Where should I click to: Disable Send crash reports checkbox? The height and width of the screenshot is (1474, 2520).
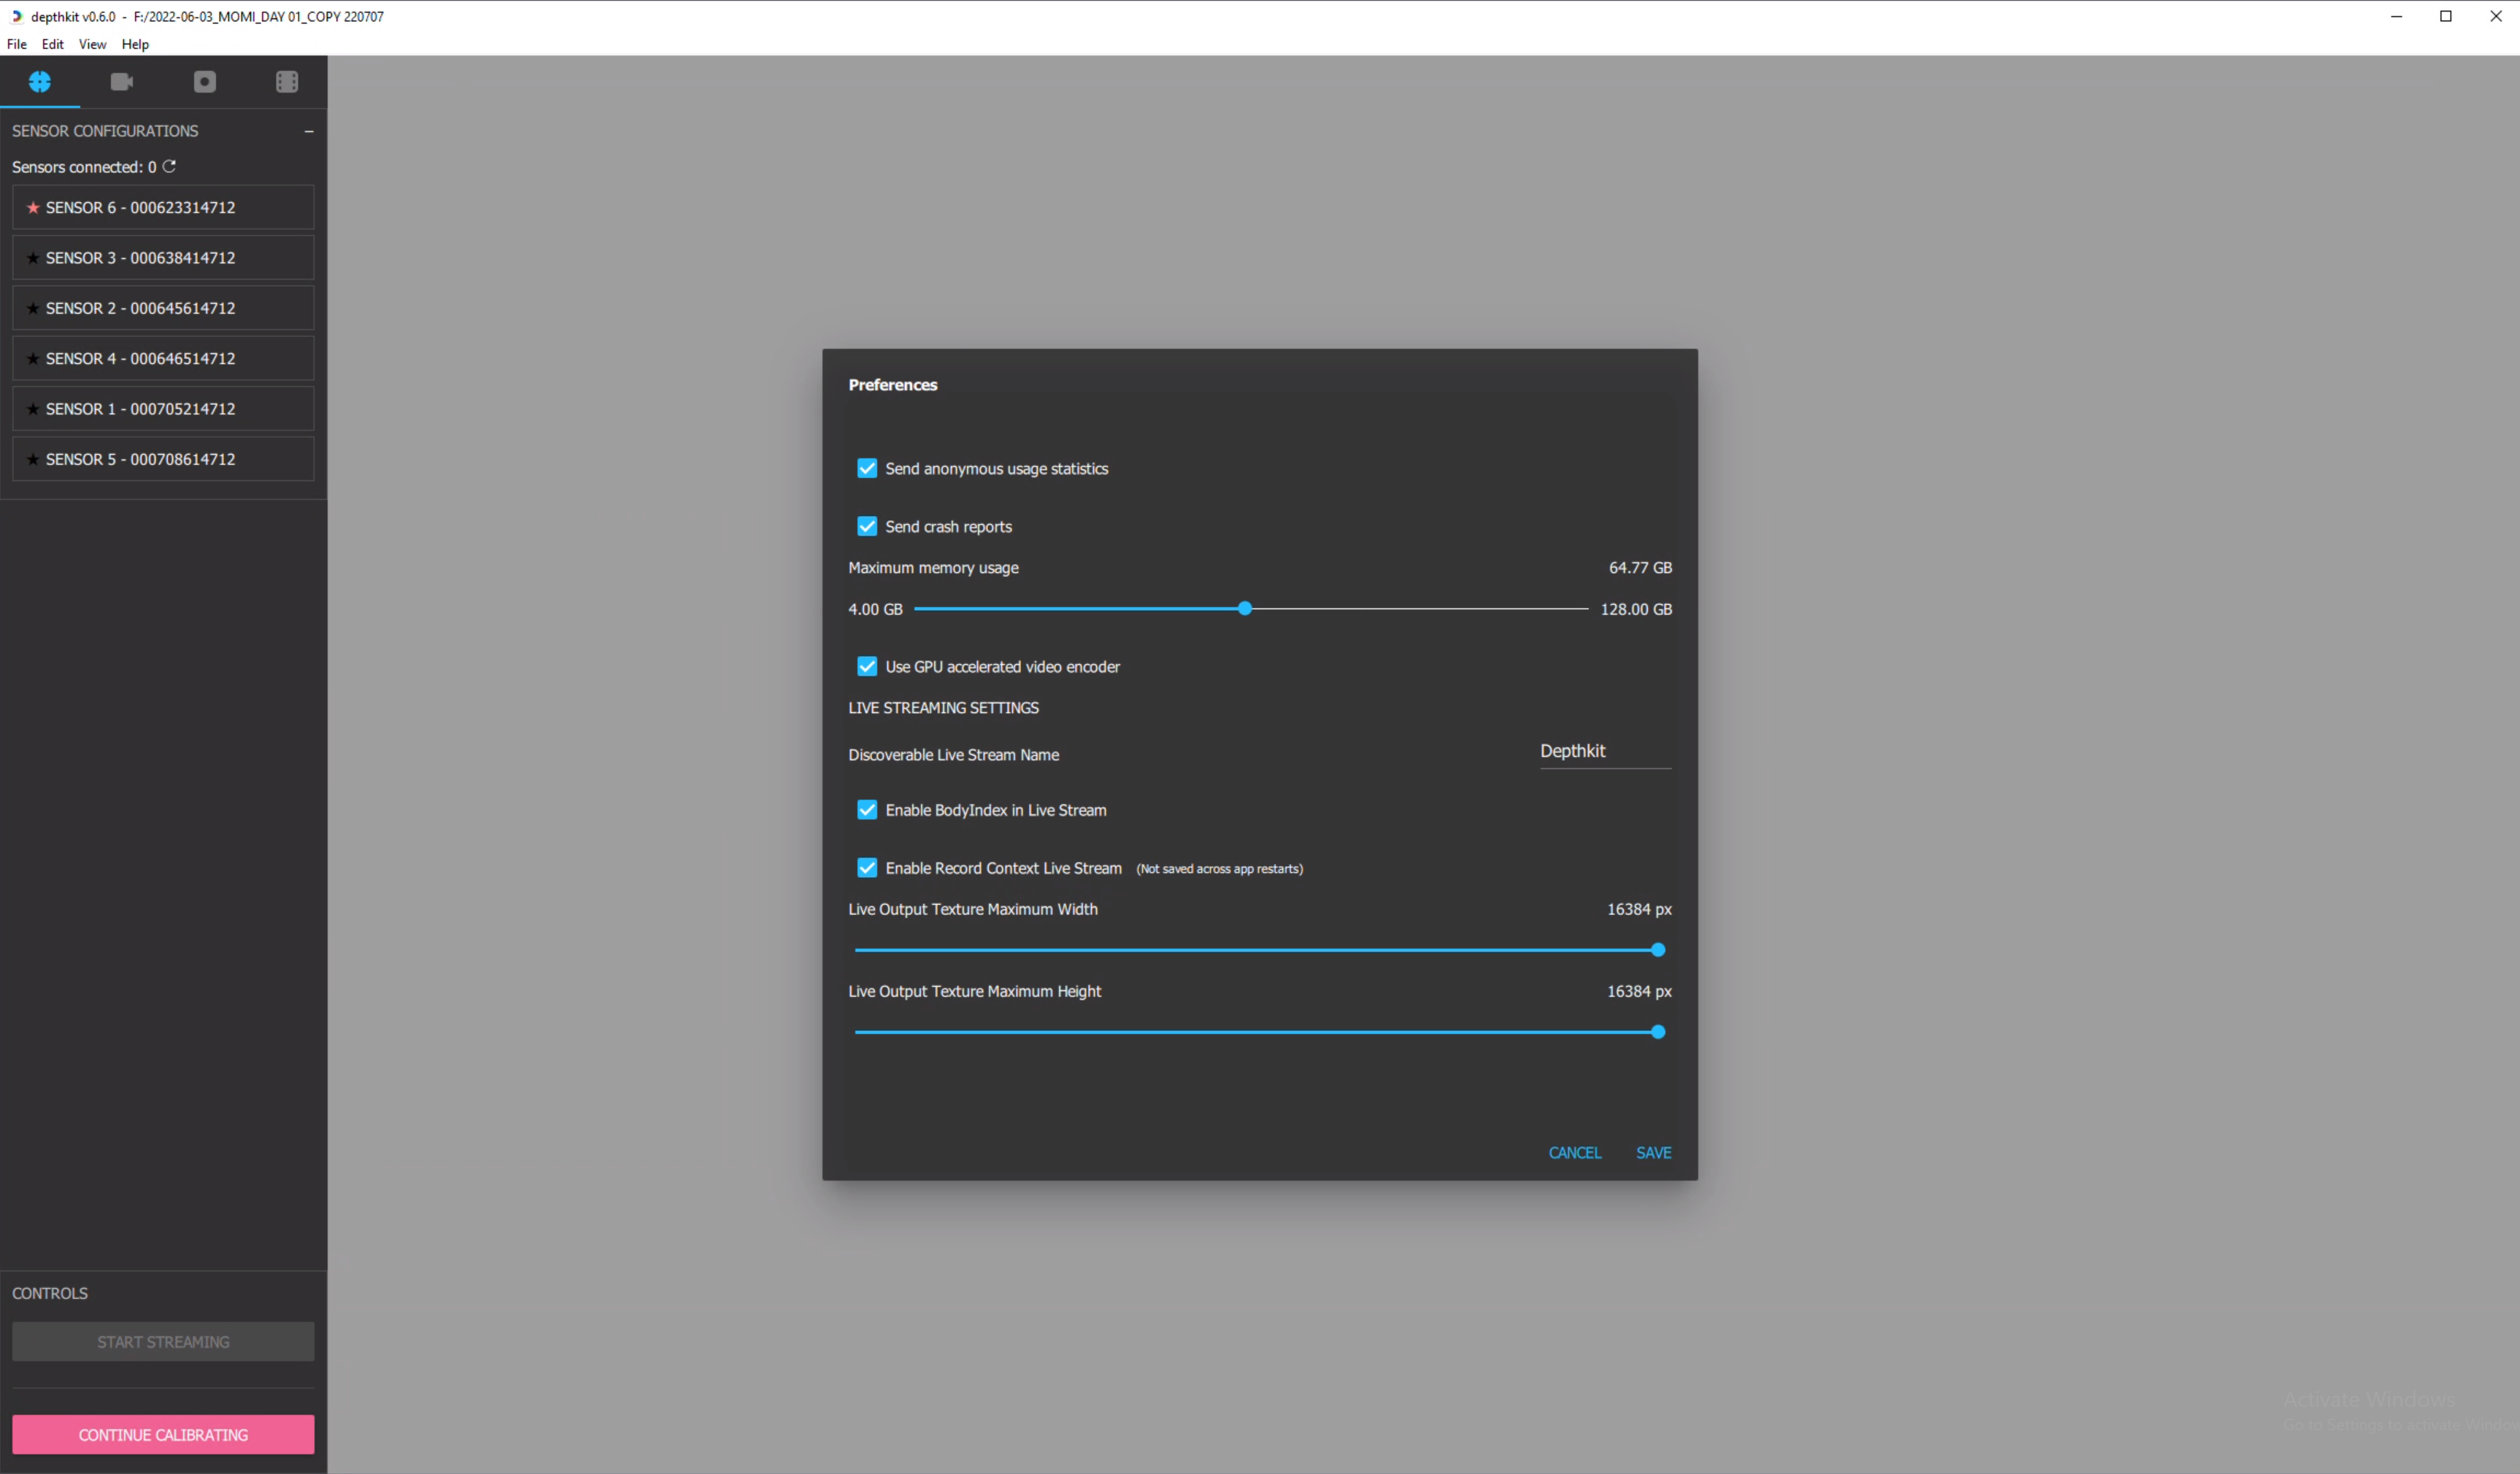pos(867,527)
